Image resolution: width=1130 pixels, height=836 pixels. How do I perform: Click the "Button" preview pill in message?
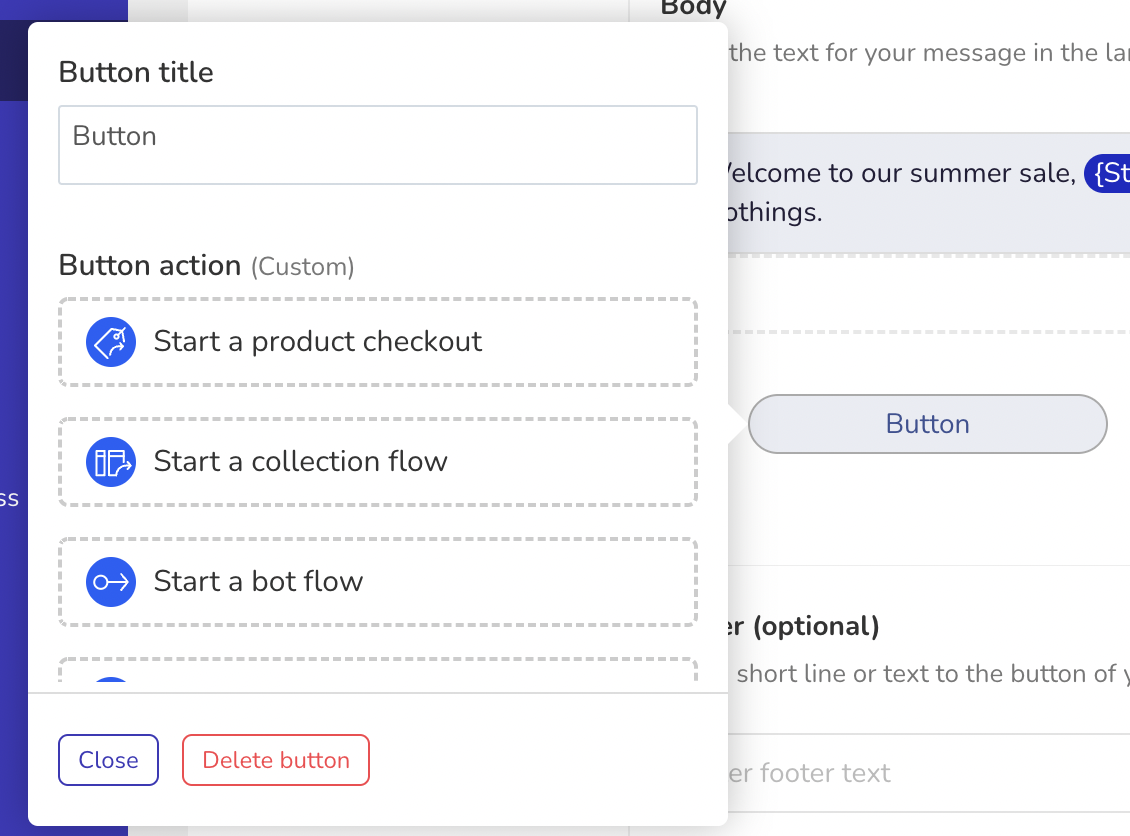927,424
